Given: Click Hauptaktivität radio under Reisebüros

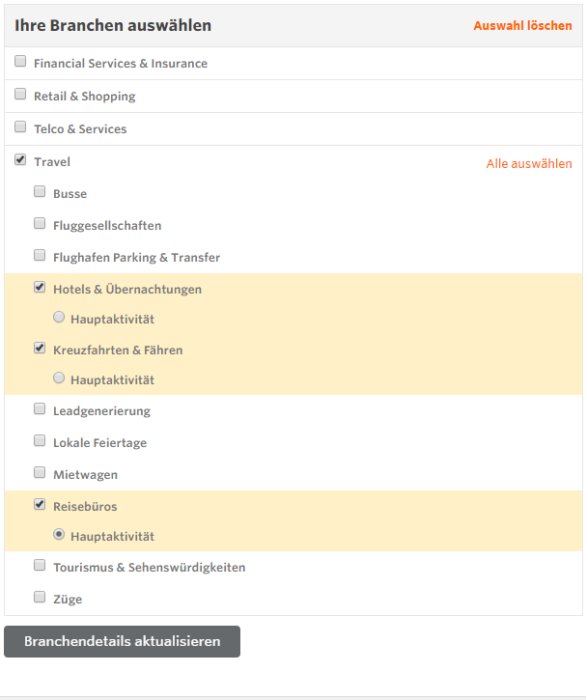Looking at the screenshot, I should (59, 534).
